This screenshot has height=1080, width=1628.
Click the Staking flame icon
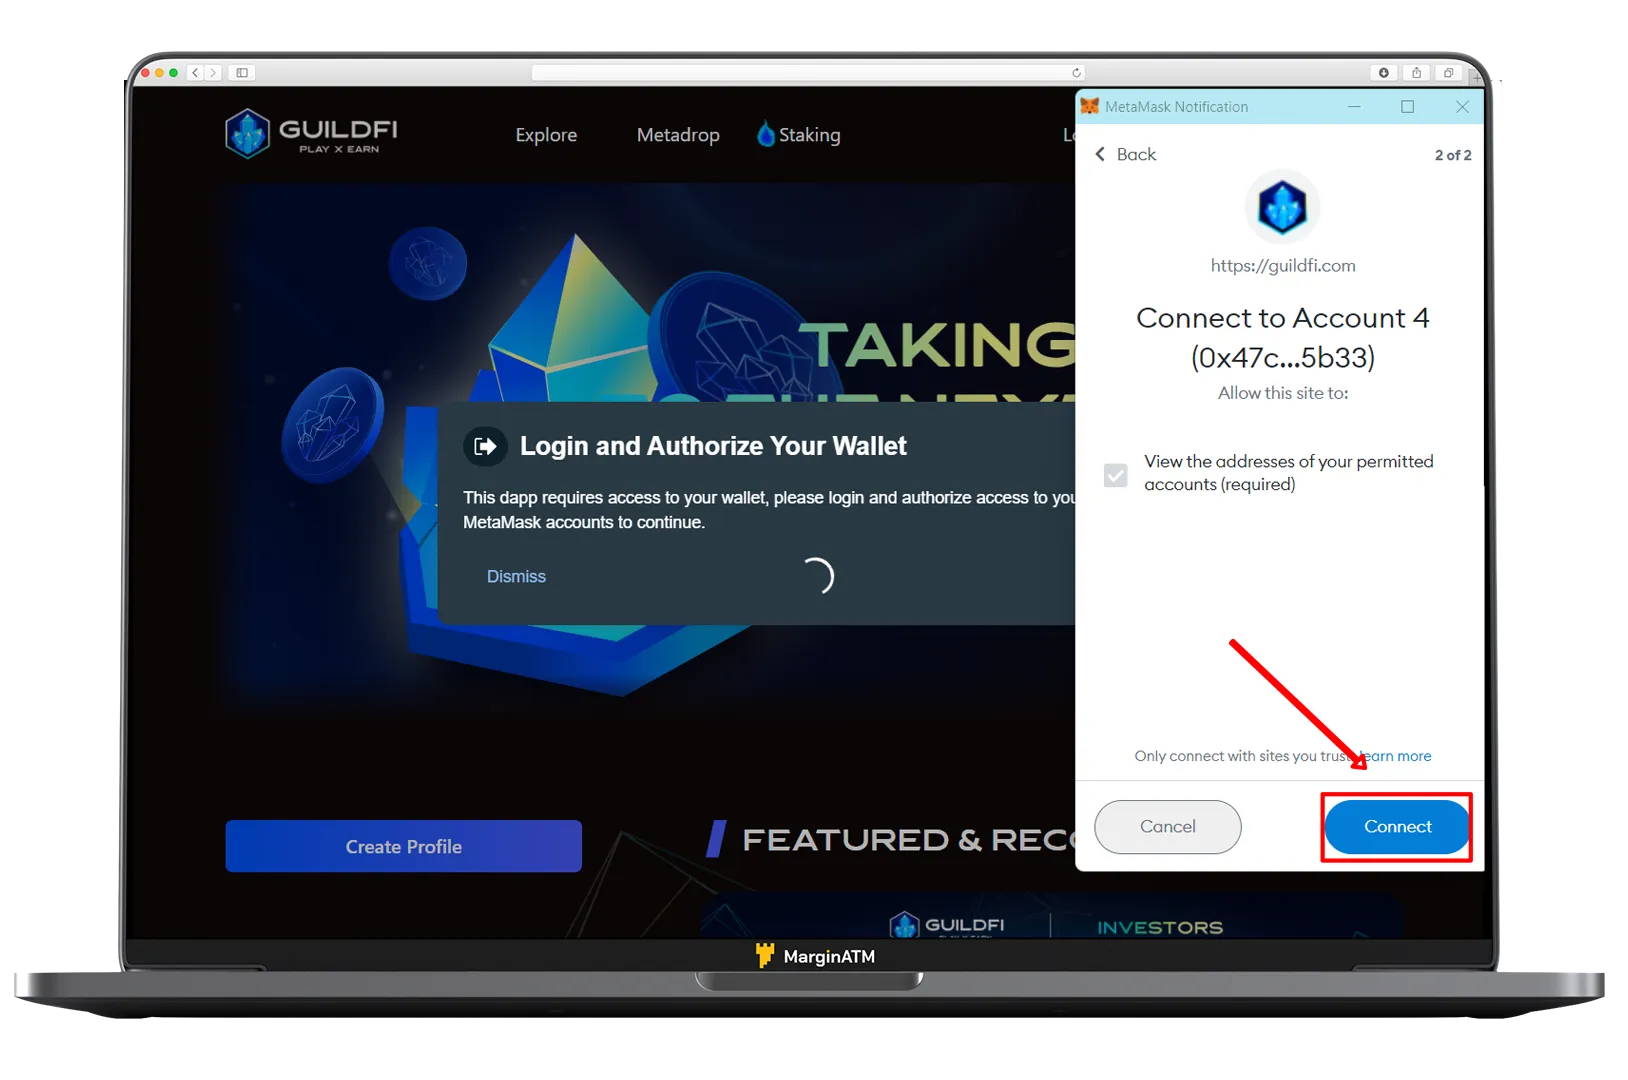click(766, 134)
